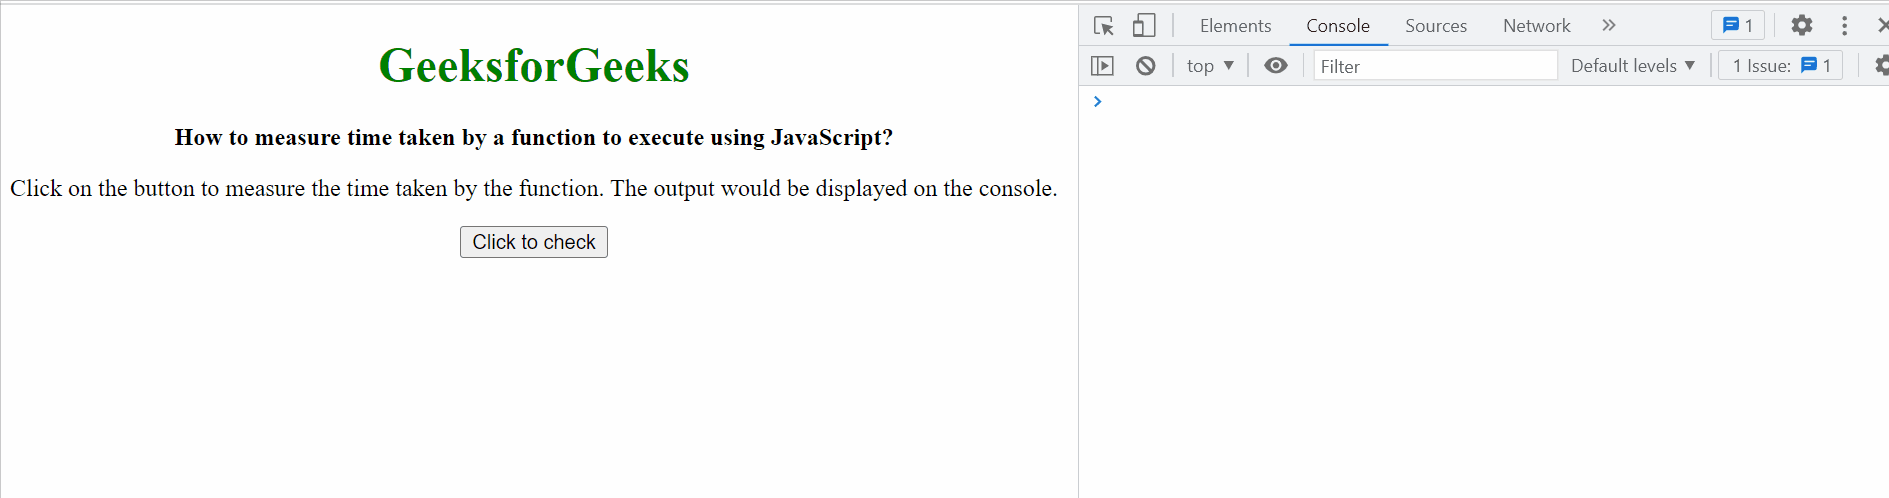Click the 'How to measure time taken' heading

(x=534, y=137)
